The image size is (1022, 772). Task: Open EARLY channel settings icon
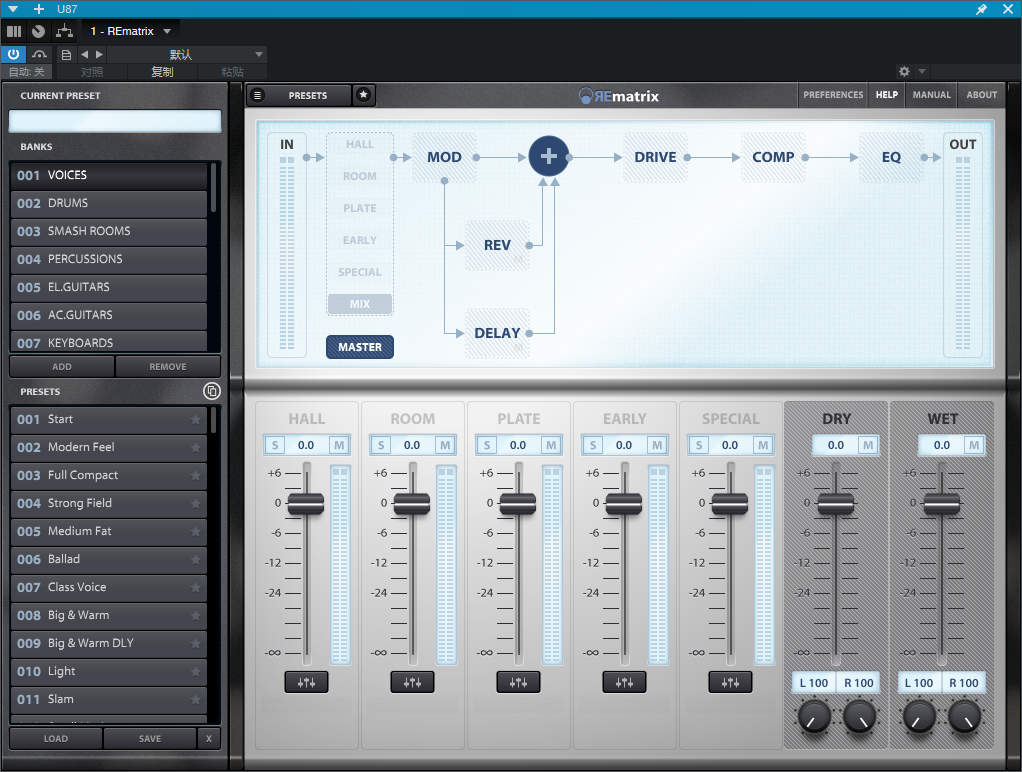point(624,682)
